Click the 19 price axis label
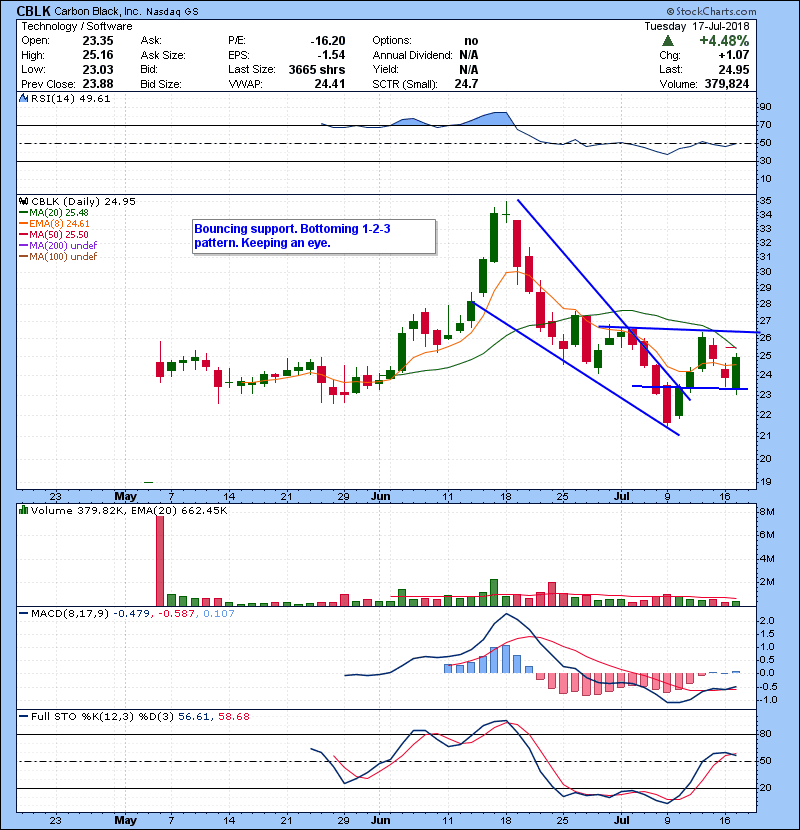The height and width of the screenshot is (830, 800). pos(766,482)
